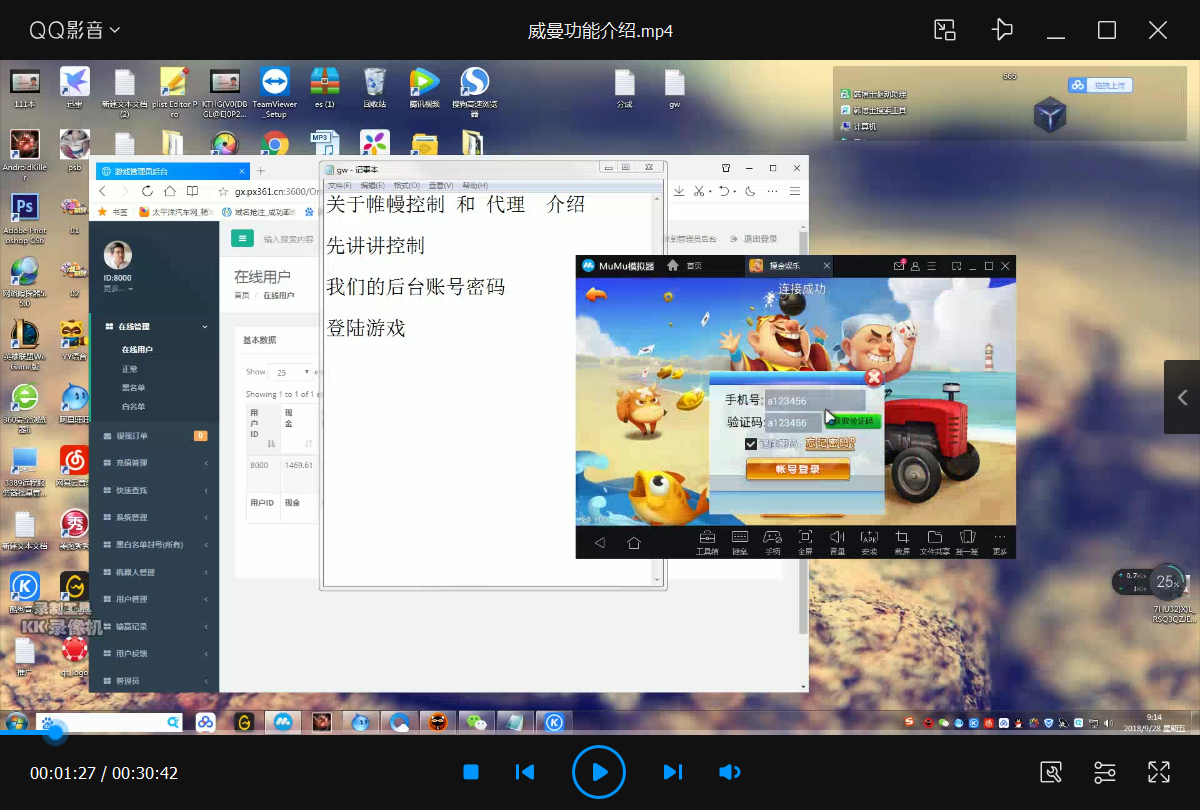Screen dimensions: 1200x810
Task: Open MuMu 更多 more options
Action: click(x=999, y=541)
